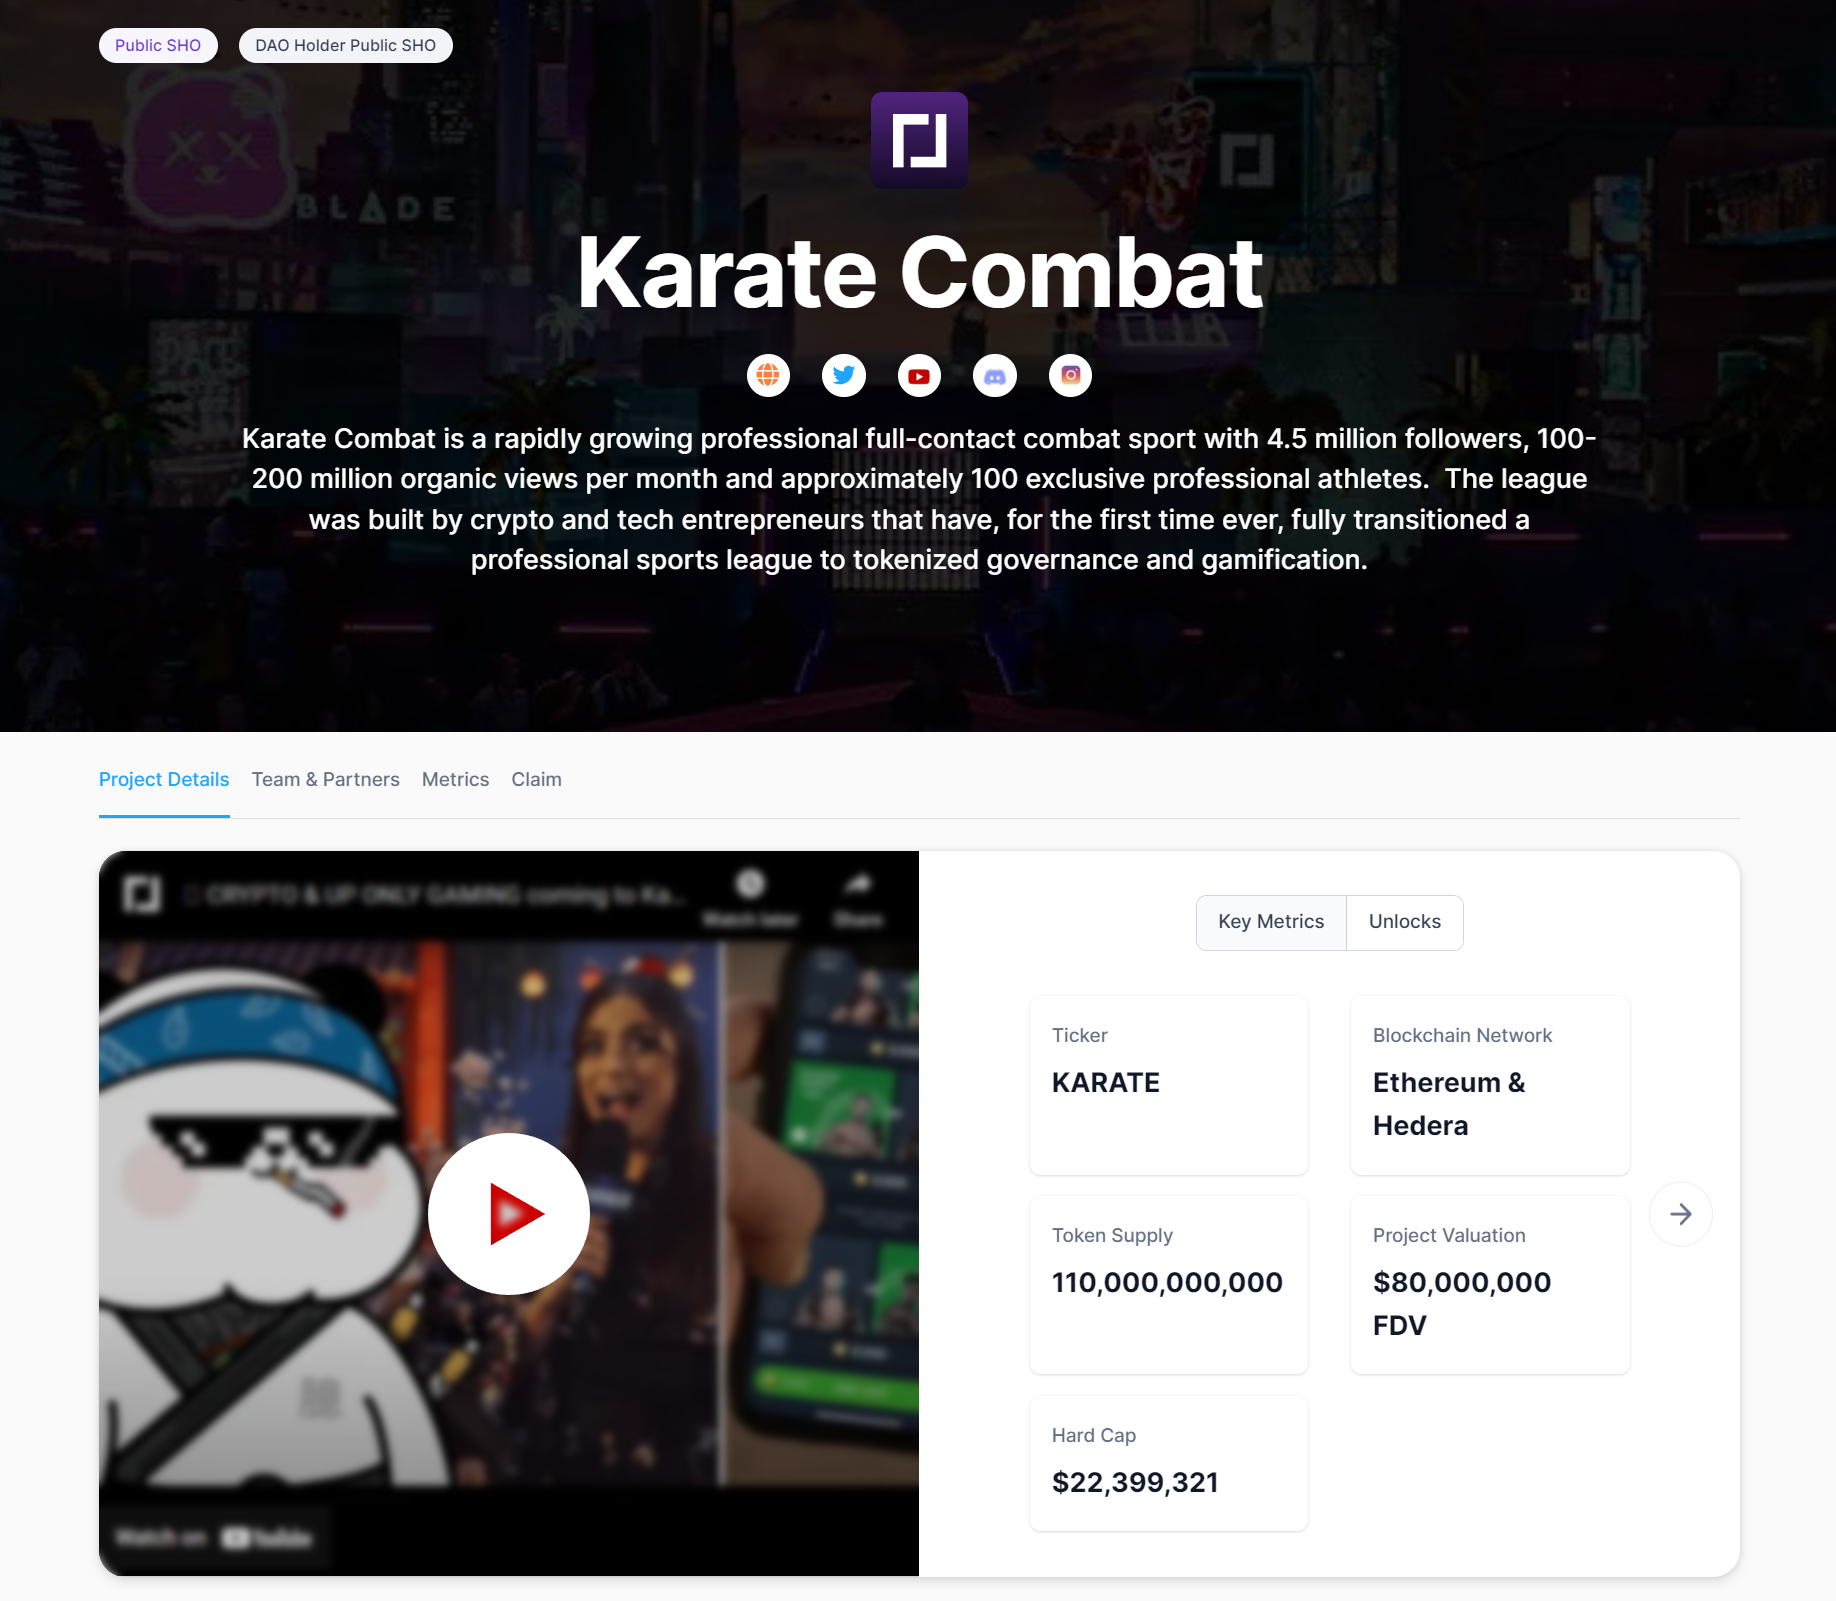Click the Token Supply label
1836x1601 pixels.
1112,1236
